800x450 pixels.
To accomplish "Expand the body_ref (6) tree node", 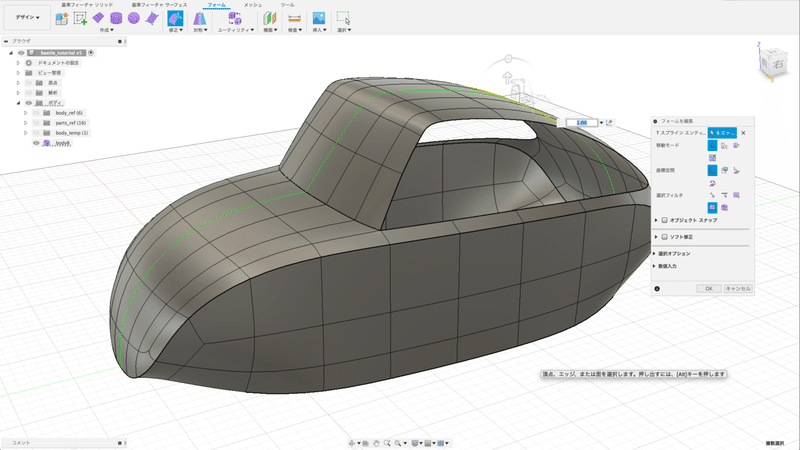I will (x=26, y=113).
